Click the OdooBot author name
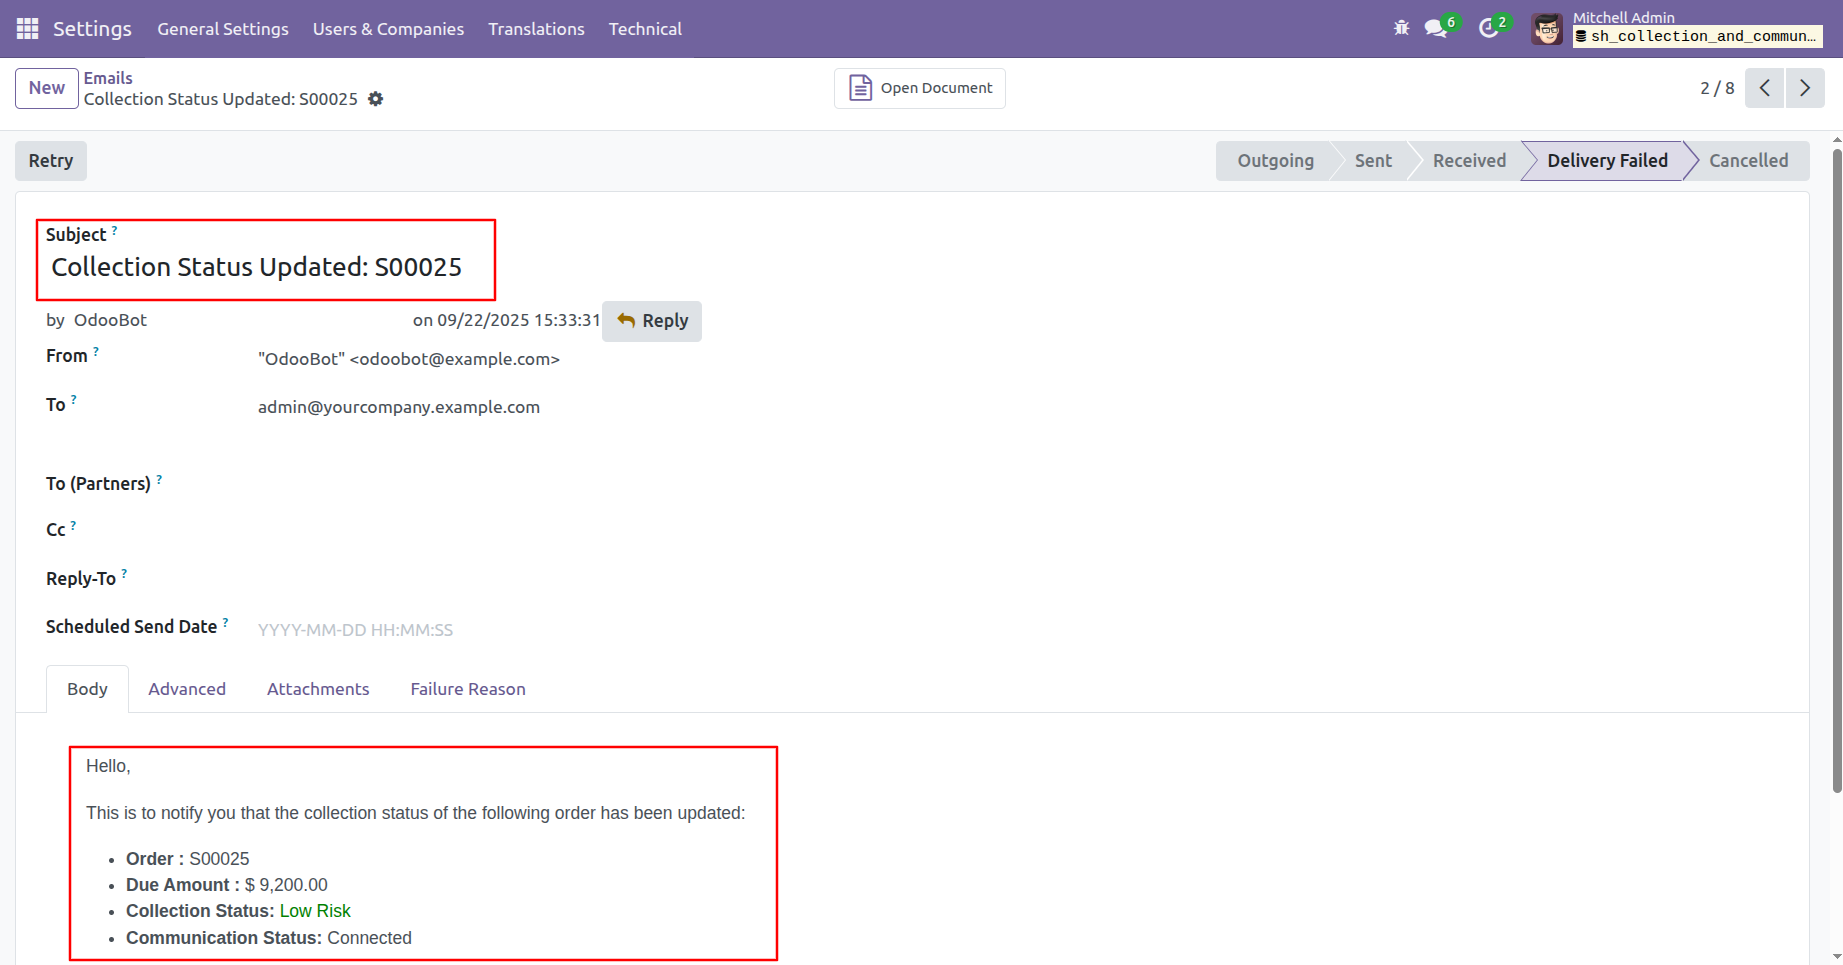Viewport: 1843px width, 965px height. (x=110, y=320)
